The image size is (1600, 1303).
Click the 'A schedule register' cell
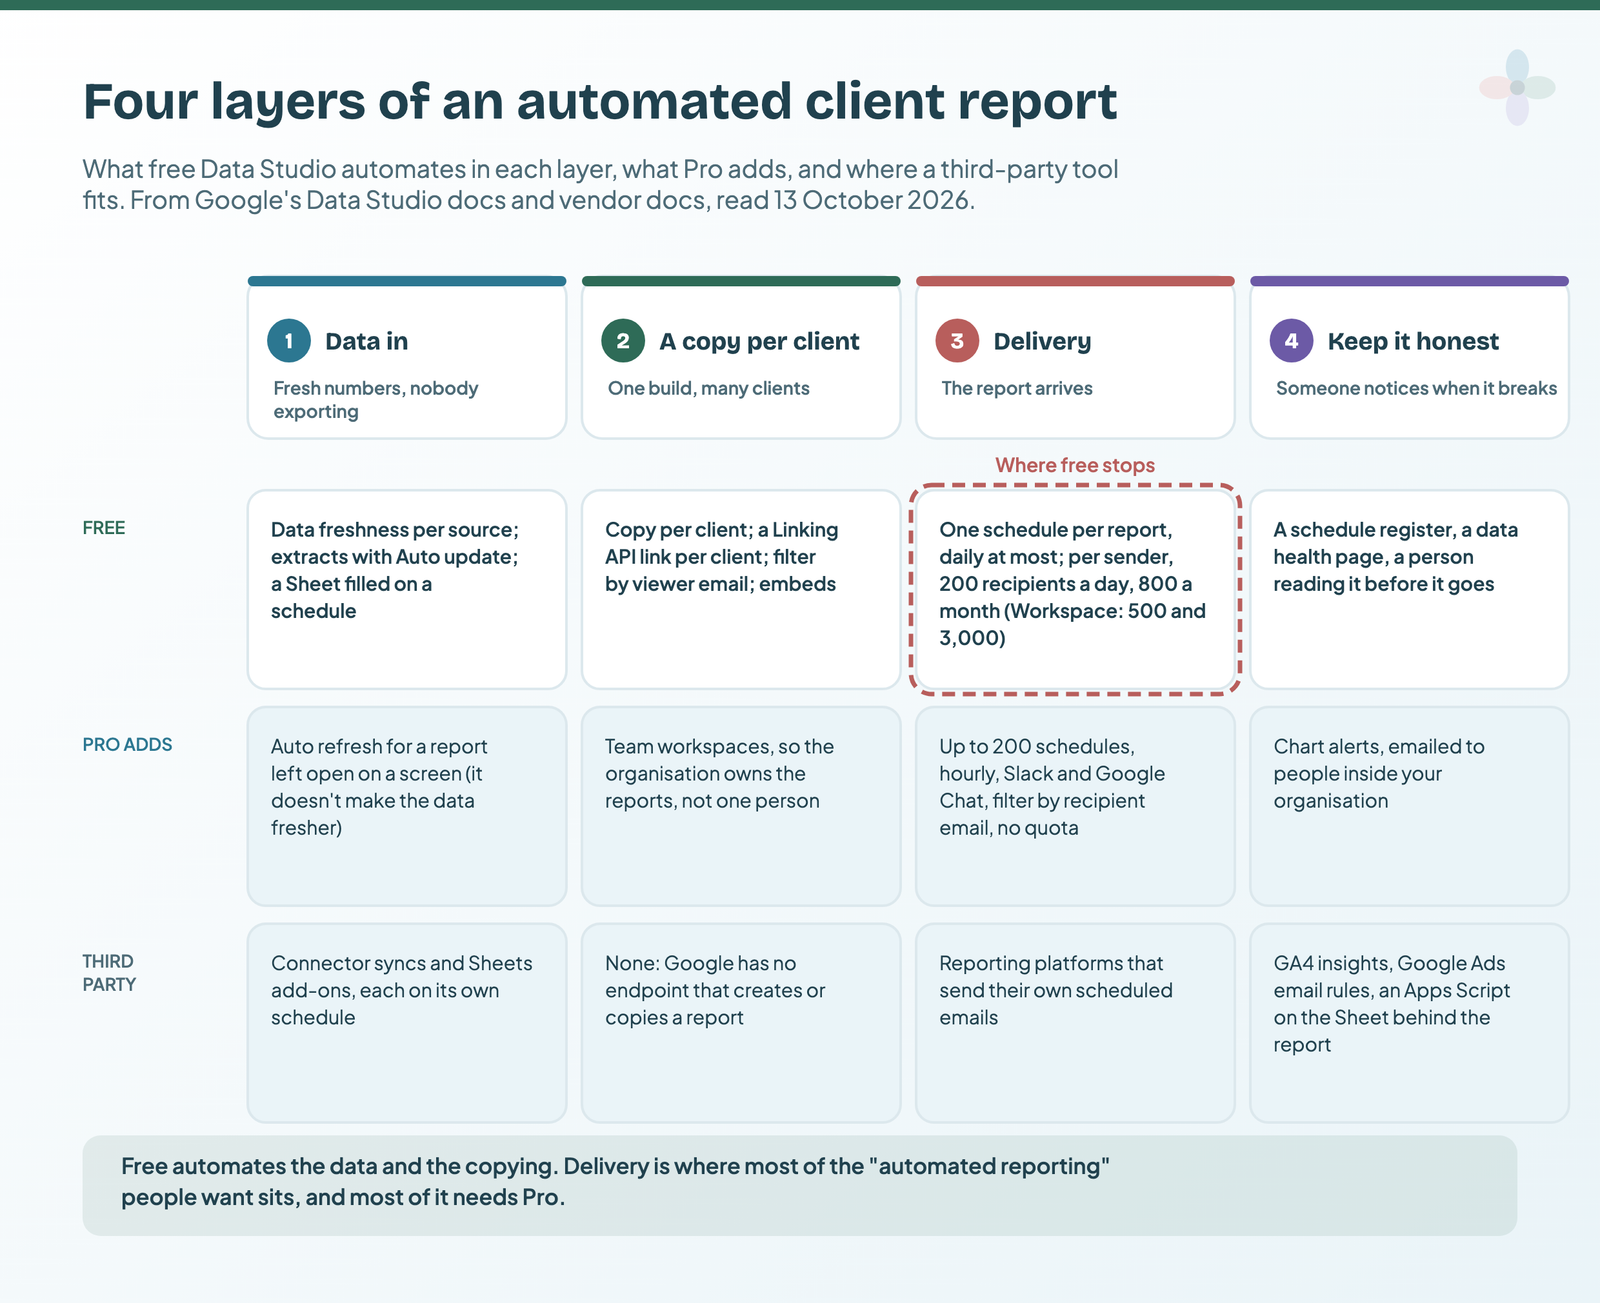1409,589
